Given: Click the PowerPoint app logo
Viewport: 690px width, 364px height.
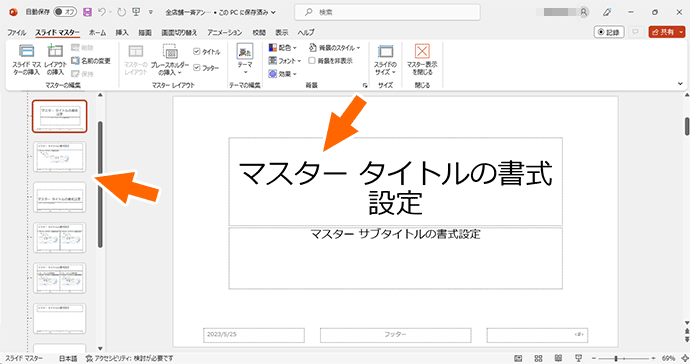Looking at the screenshot, I should [13, 12].
